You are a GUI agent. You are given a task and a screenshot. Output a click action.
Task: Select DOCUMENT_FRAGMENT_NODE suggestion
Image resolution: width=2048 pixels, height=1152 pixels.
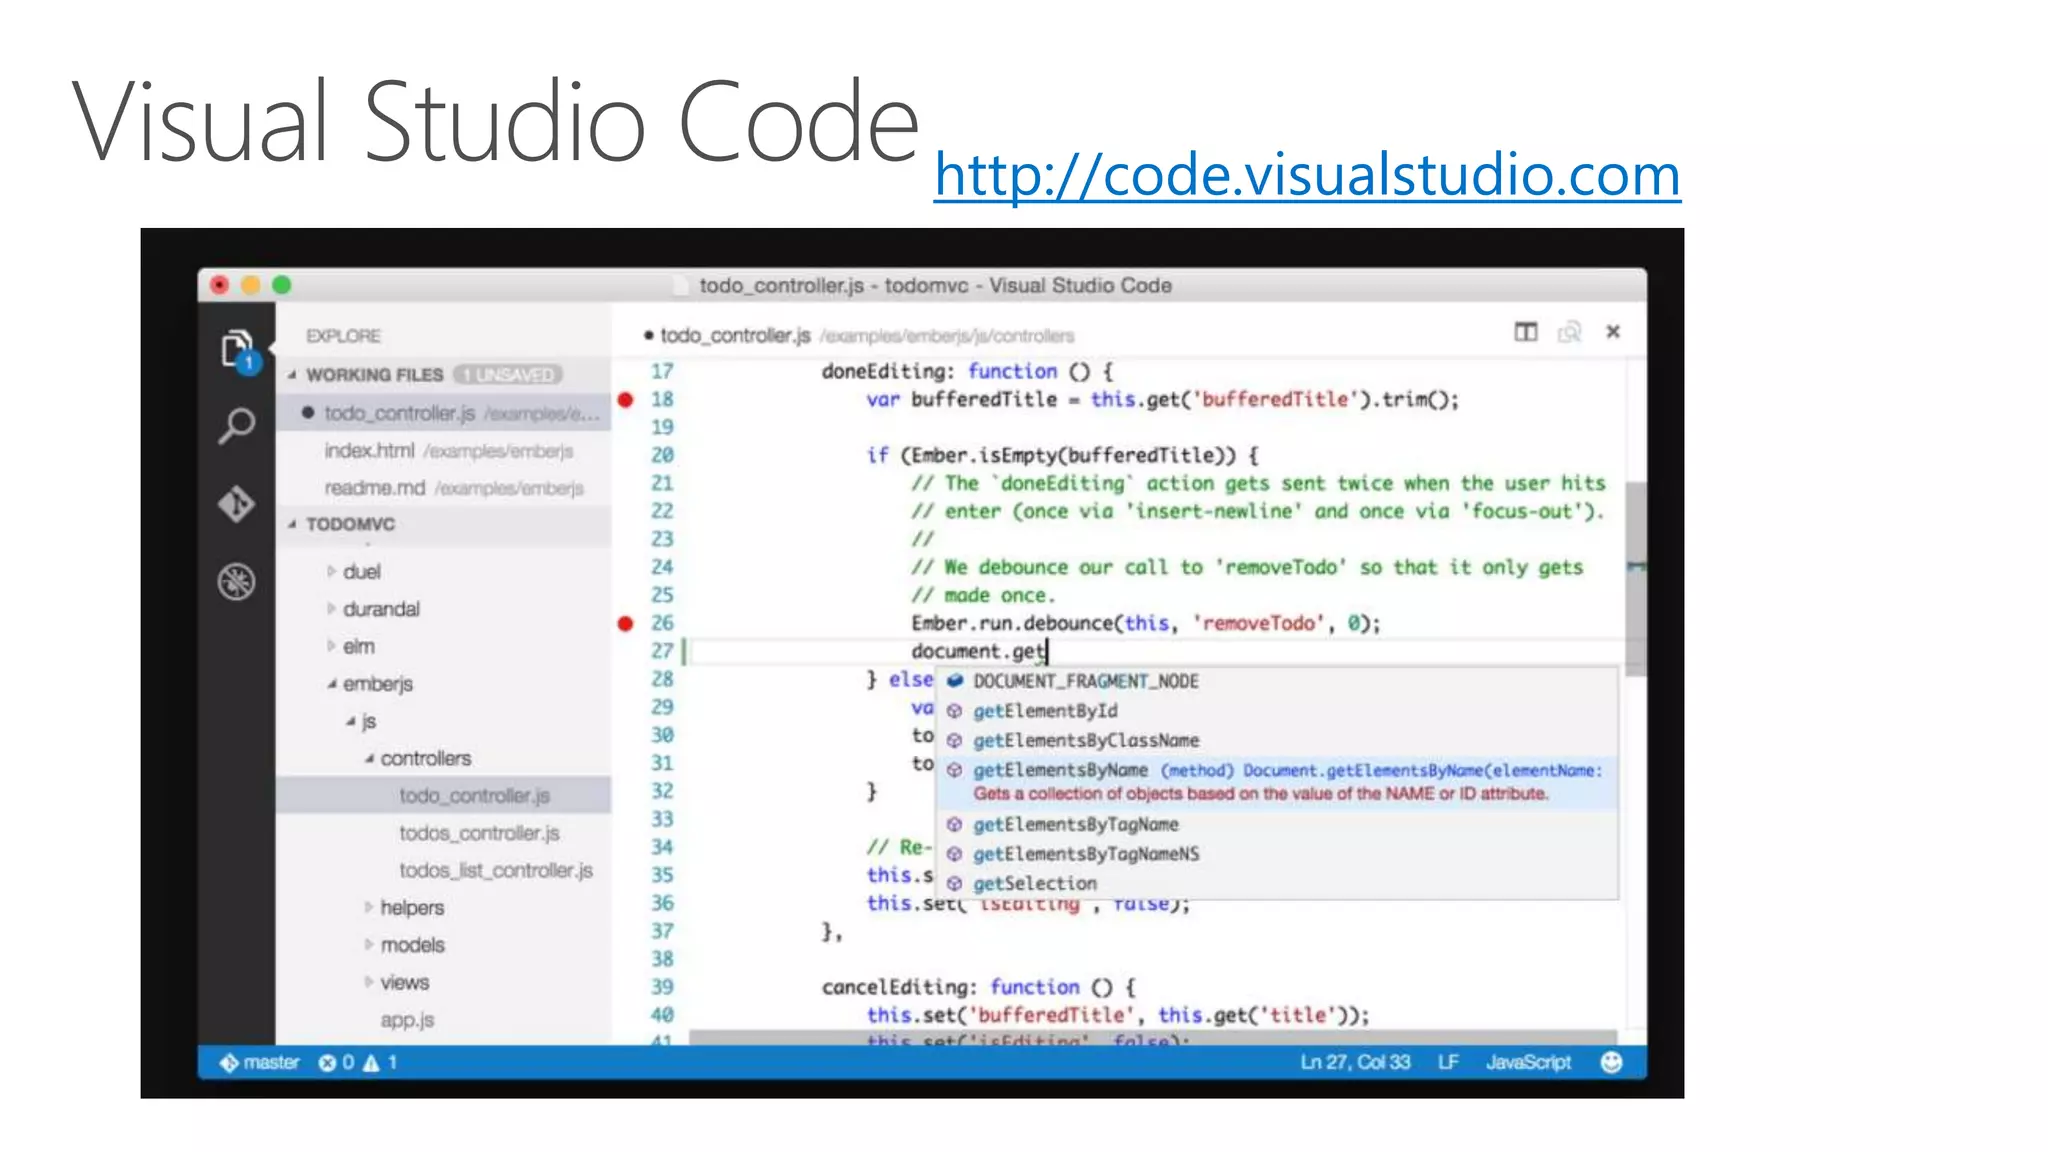1277,681
